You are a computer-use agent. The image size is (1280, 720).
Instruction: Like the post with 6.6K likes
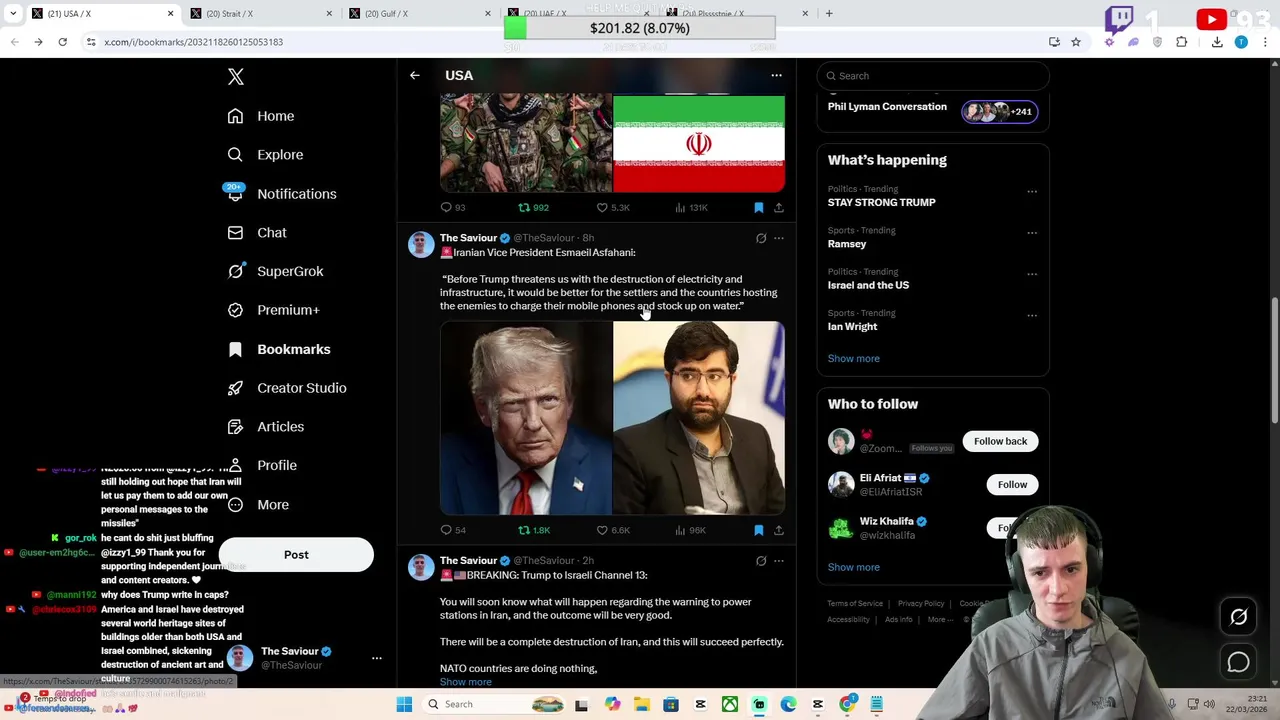612,530
